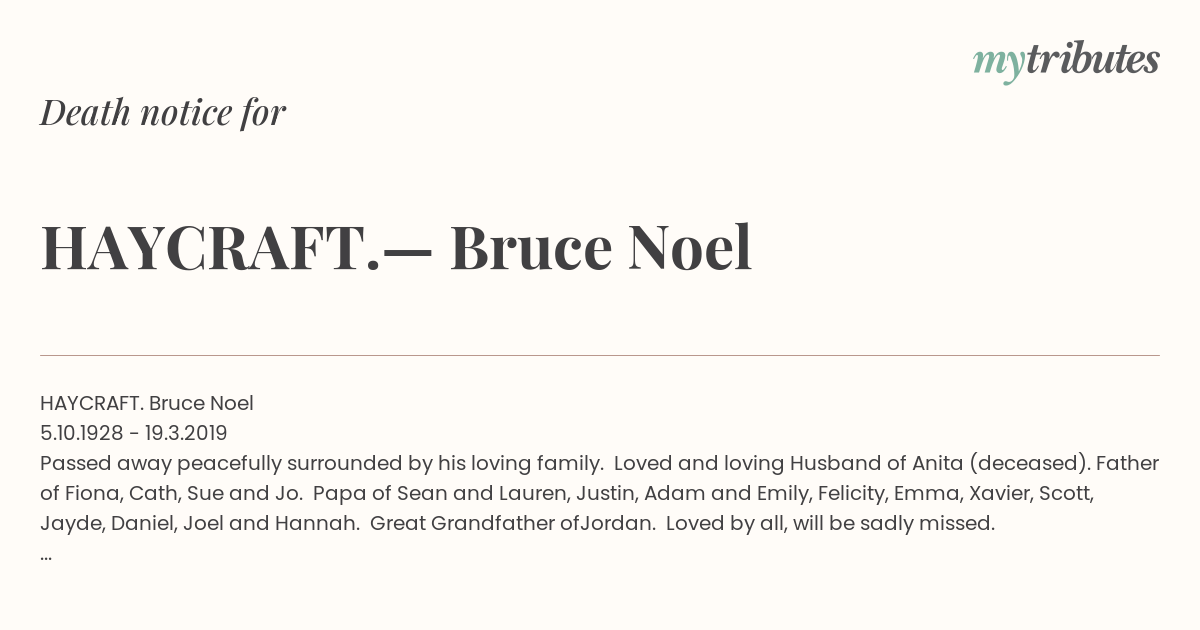Select the "Death notice for" heading

tap(163, 113)
